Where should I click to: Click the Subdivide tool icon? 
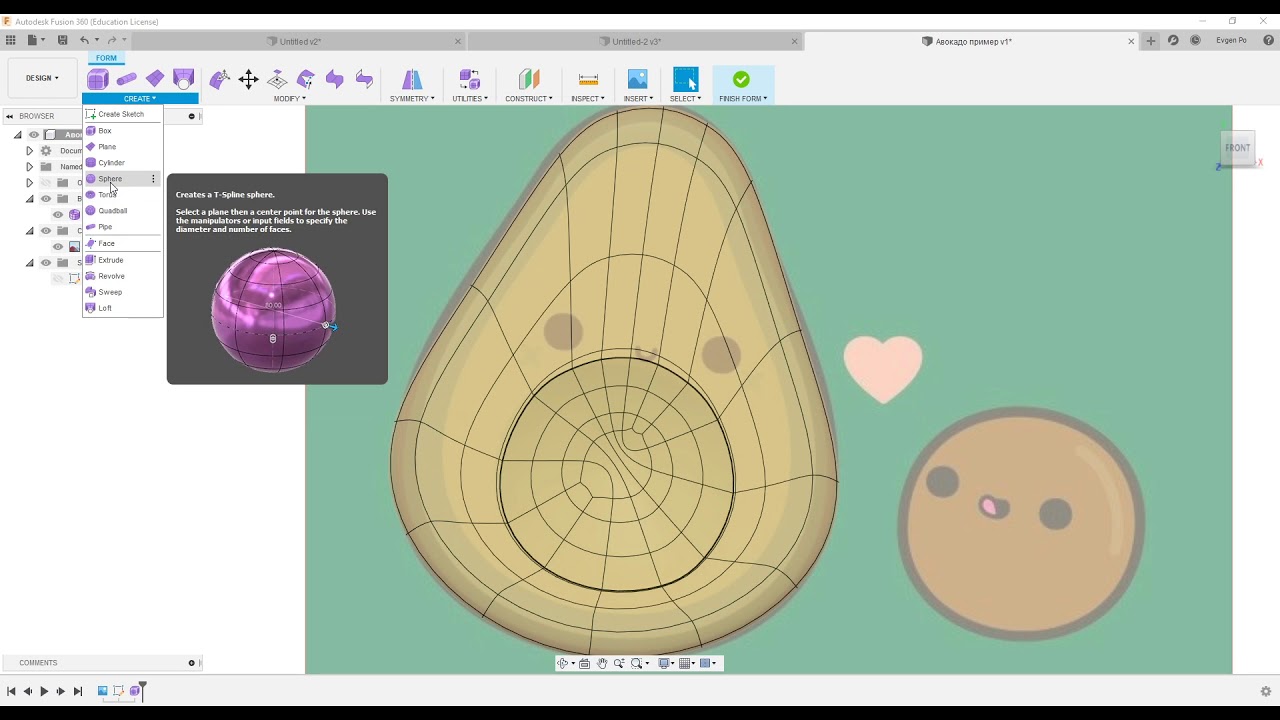306,79
